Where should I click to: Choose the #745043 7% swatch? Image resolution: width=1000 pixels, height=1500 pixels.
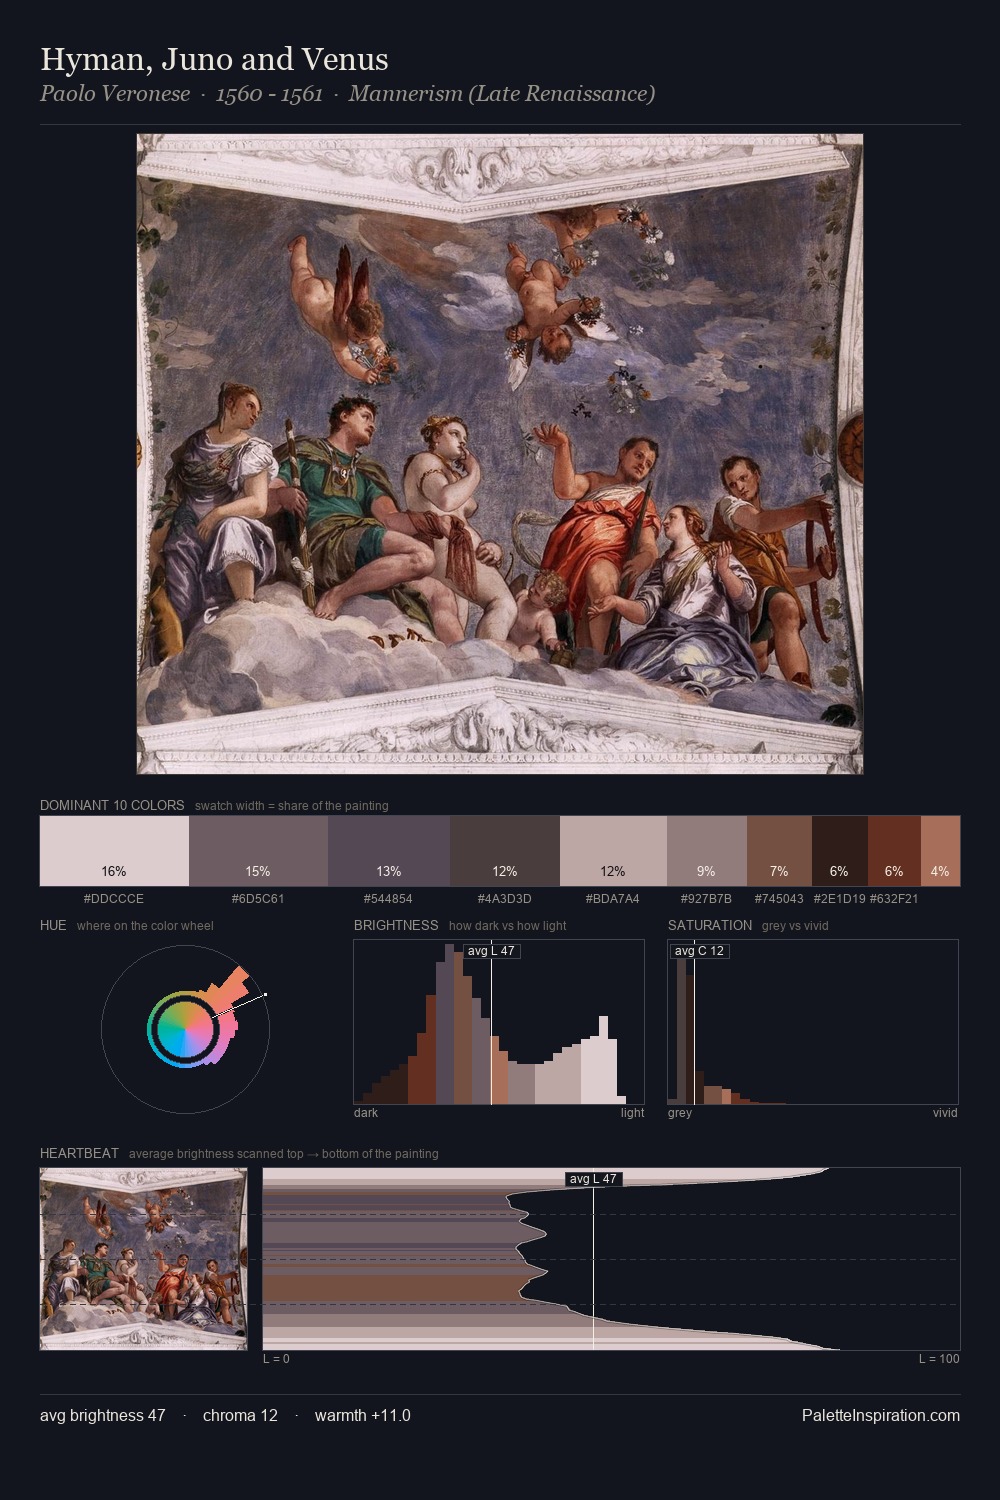click(779, 851)
